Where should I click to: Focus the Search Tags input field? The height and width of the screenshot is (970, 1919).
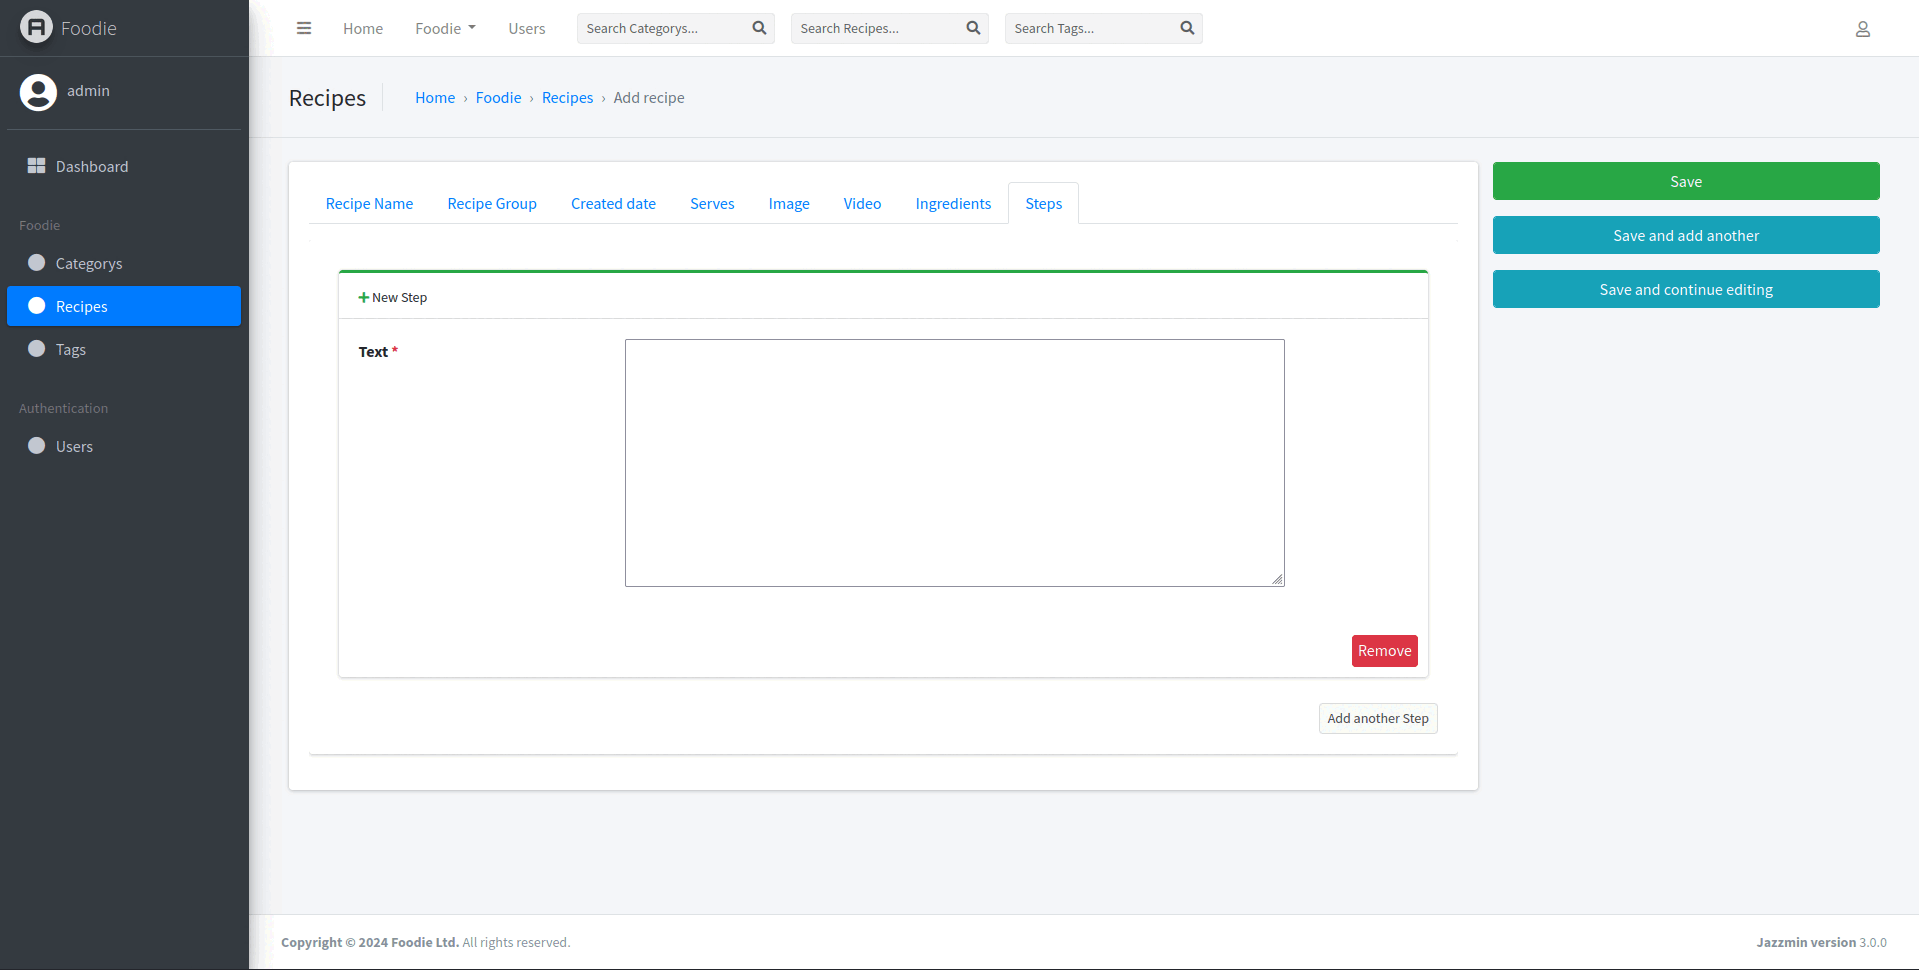1090,28
